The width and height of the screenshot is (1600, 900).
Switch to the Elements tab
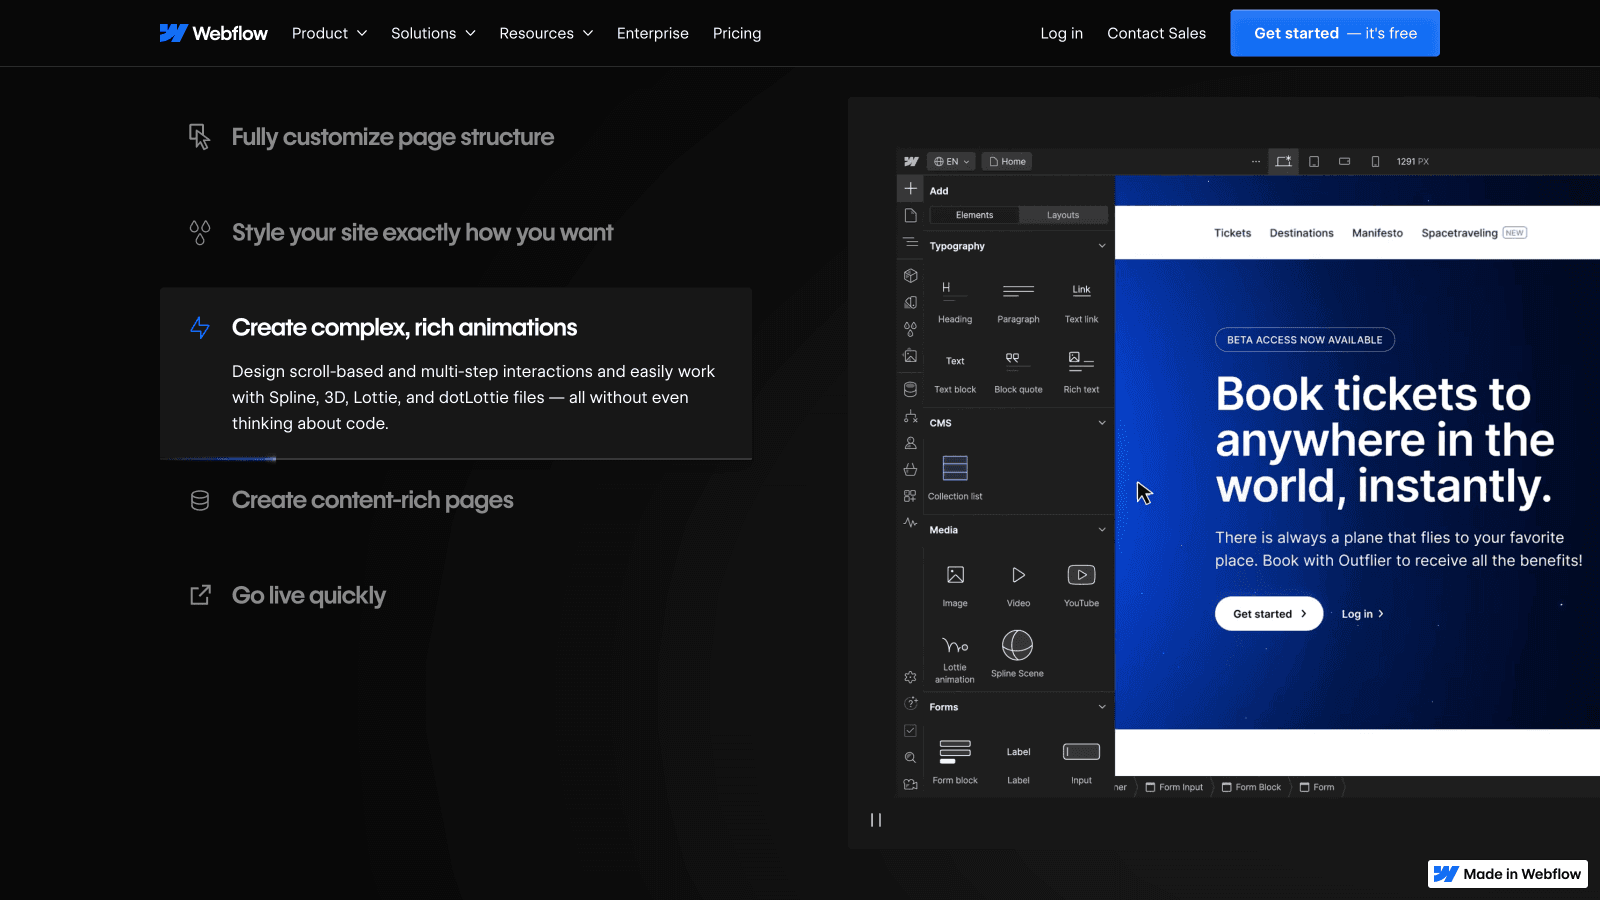tap(974, 215)
